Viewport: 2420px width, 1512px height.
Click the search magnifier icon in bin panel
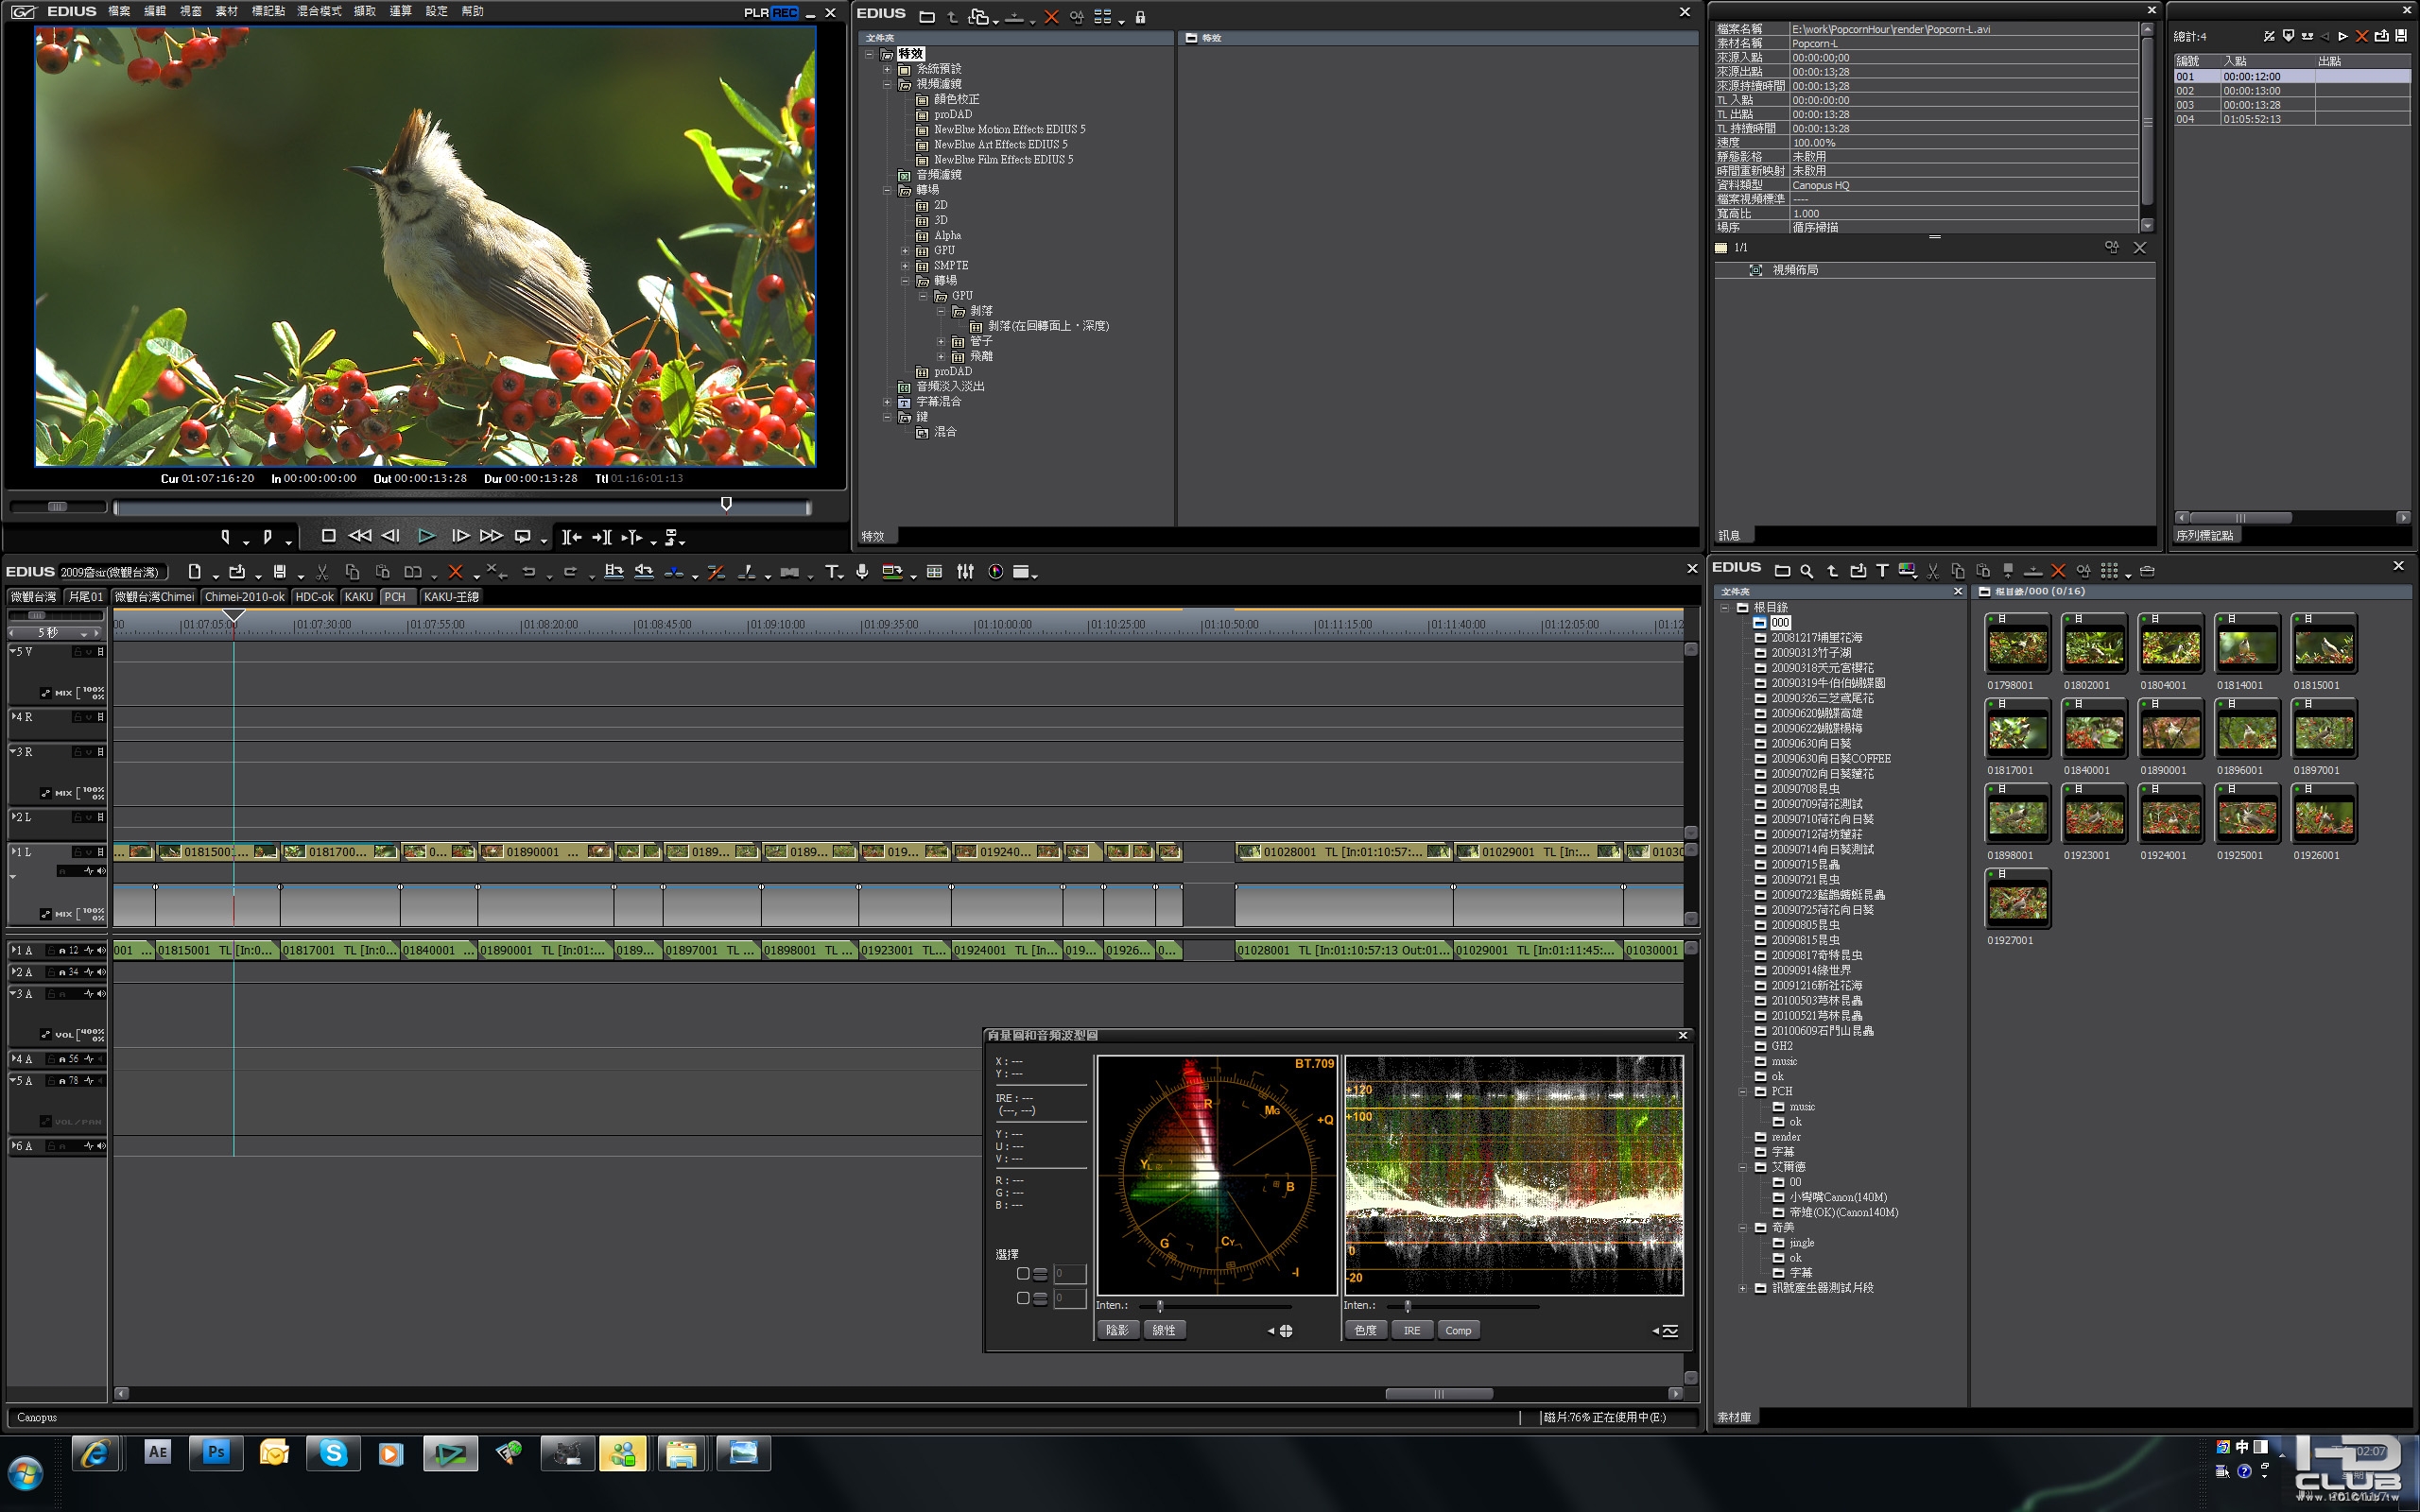click(x=1807, y=571)
